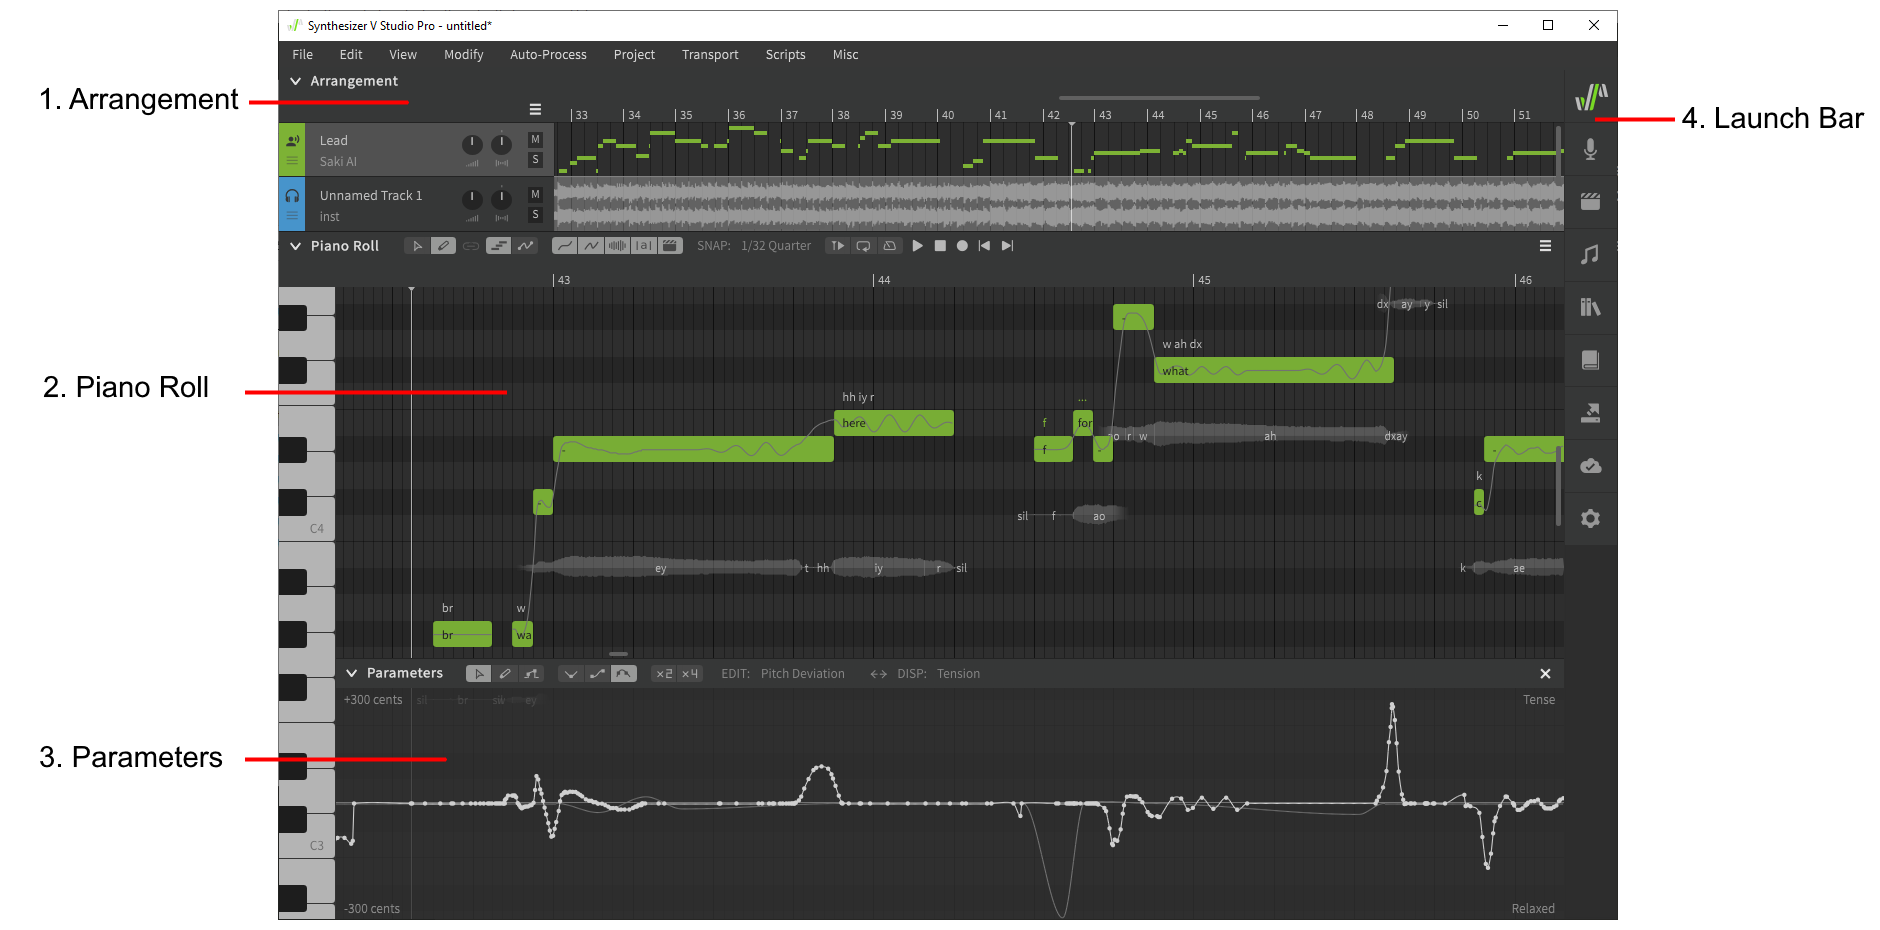Open the clapperboard render panel in launch bar
The width and height of the screenshot is (1880, 930).
[x=1590, y=202]
